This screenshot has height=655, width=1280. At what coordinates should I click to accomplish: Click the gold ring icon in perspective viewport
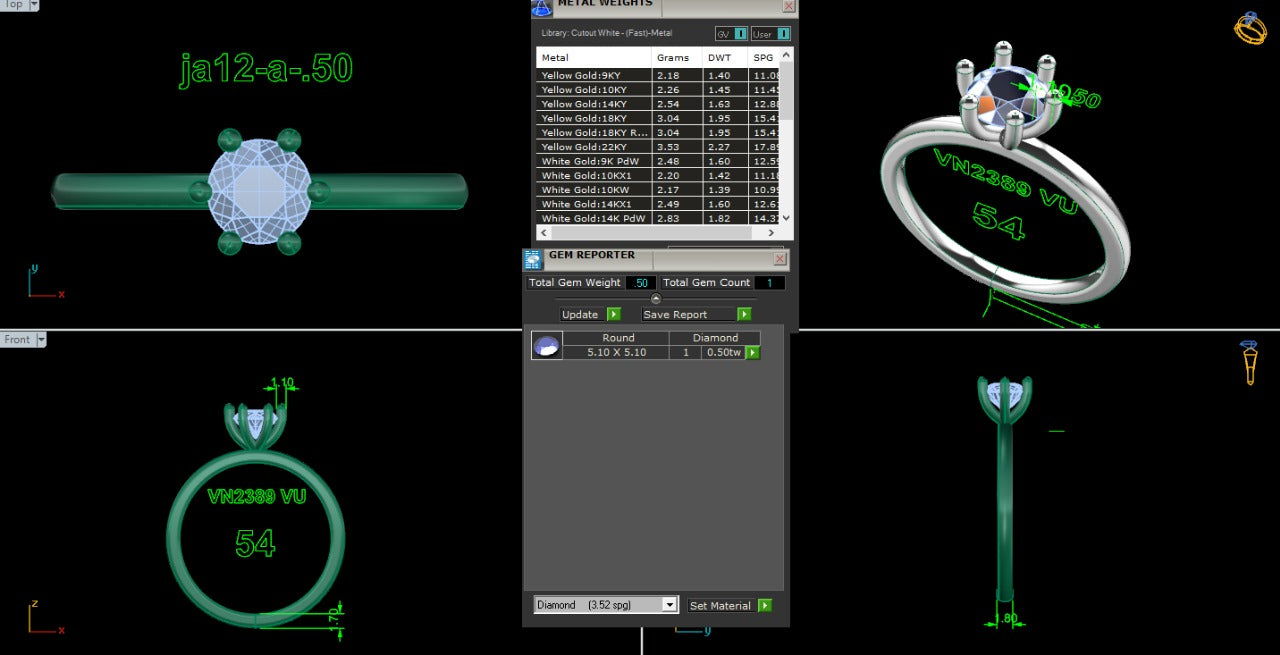[x=1250, y=28]
